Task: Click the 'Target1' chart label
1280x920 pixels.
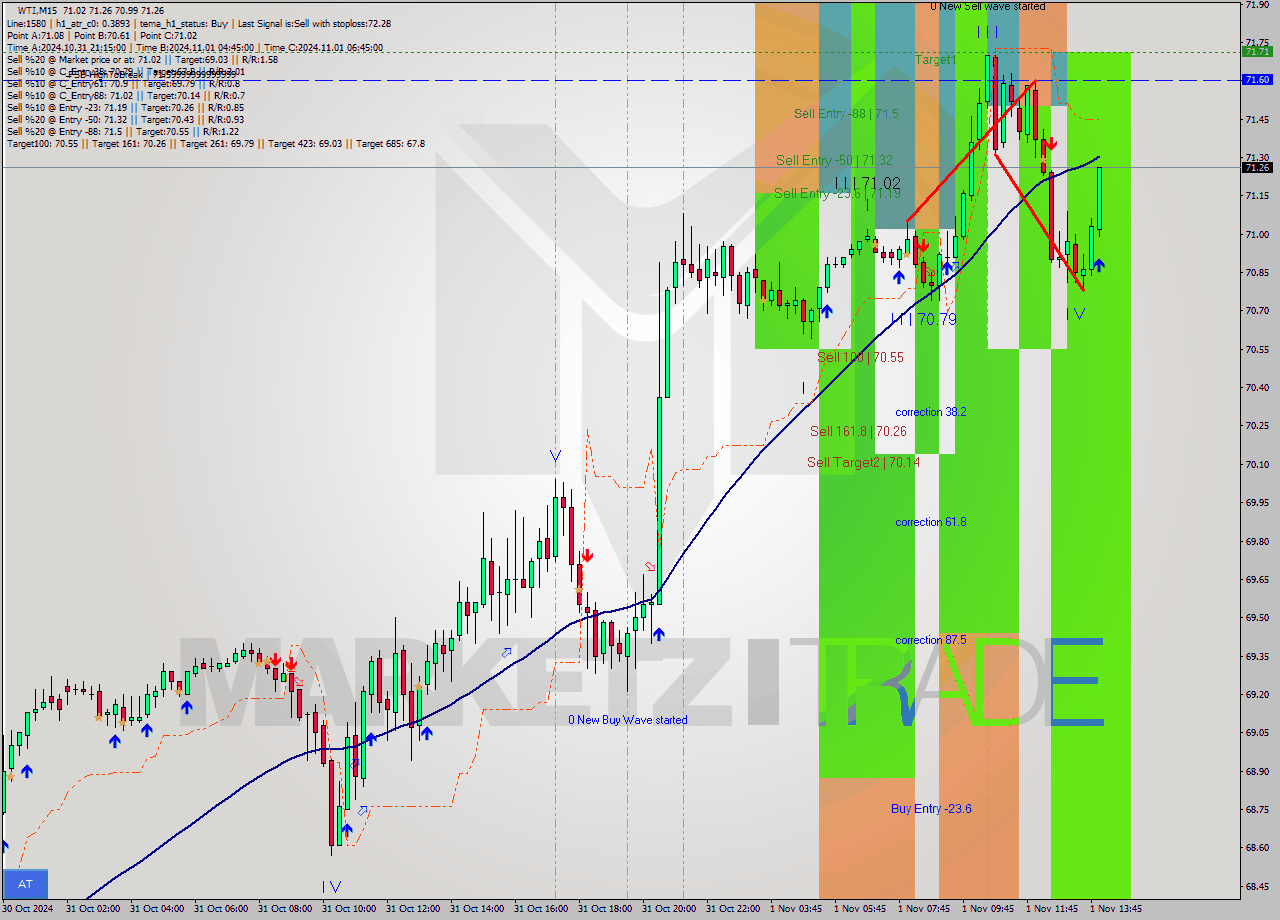Action: (x=935, y=60)
